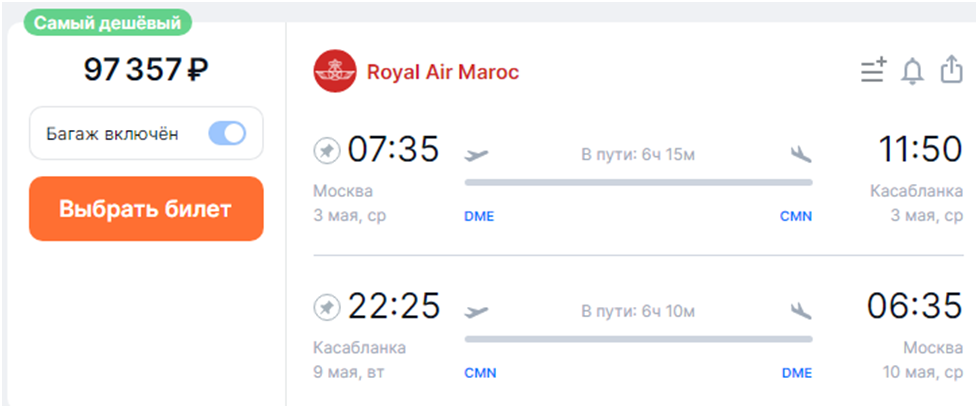
Task: Pin the 07:35 outbound flight
Action: 327,151
